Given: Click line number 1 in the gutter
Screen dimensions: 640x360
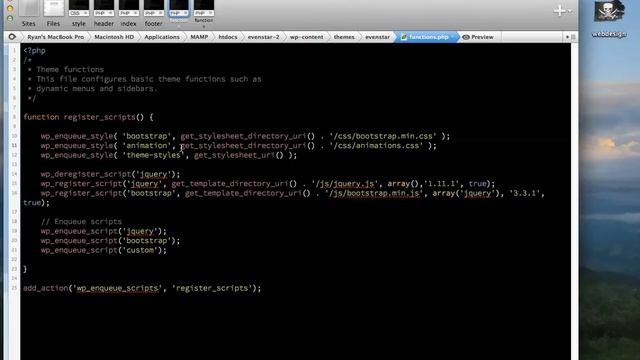Looking at the screenshot, I should [14, 51].
